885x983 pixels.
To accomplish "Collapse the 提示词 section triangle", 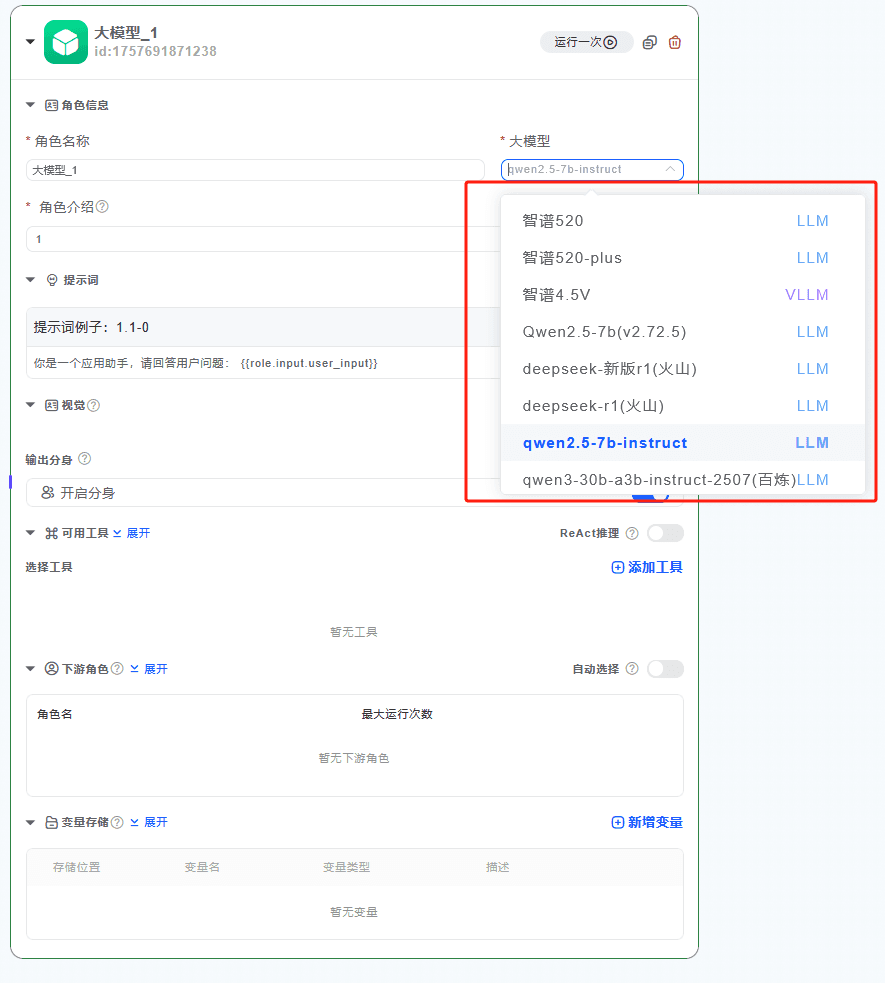I will [x=31, y=280].
